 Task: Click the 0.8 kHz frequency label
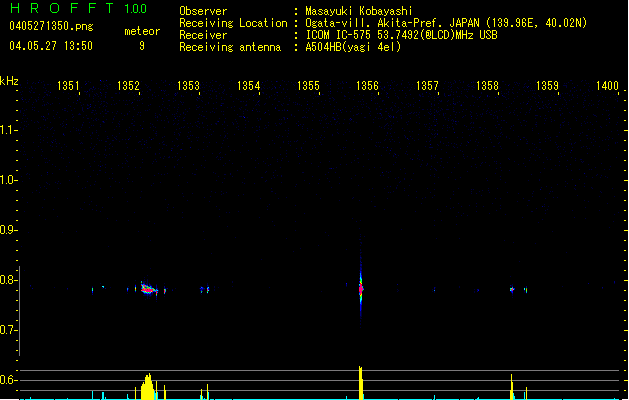point(7,280)
